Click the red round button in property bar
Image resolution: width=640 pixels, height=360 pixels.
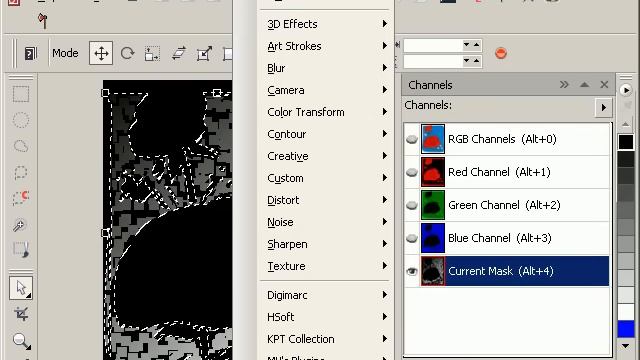[x=501, y=53]
